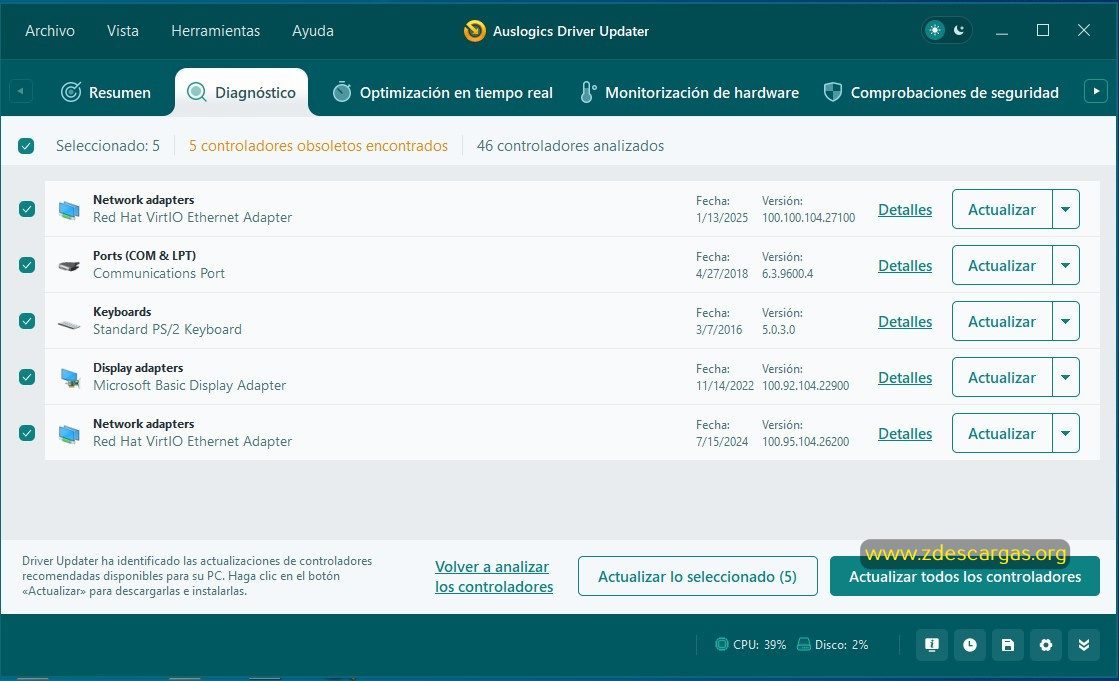Click the Standard PS/2 Keyboard device icon

(69, 325)
